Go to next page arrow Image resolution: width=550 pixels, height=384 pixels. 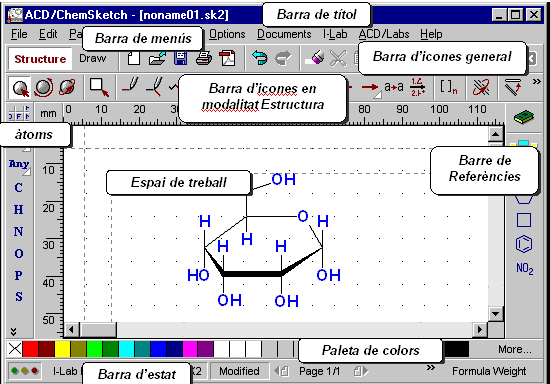tap(361, 371)
